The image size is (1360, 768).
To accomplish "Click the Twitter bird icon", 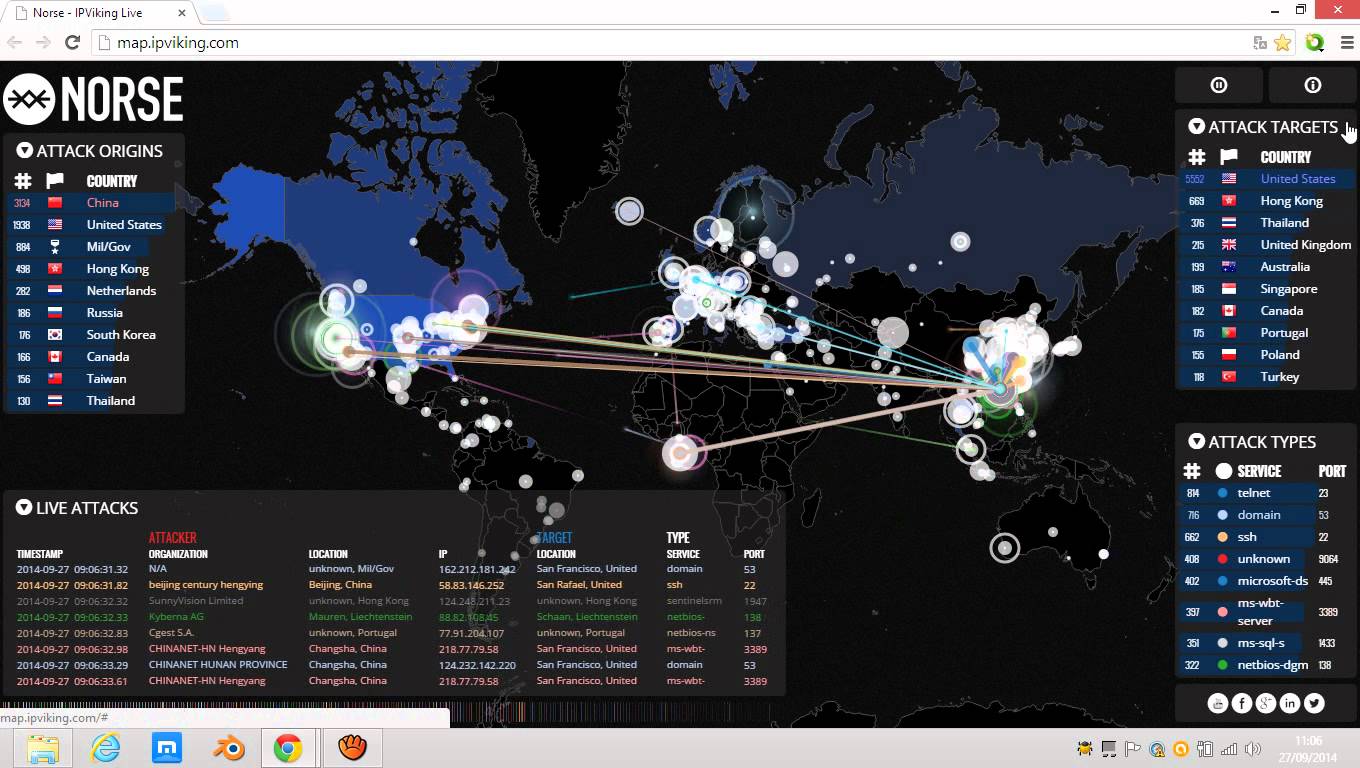I will [1314, 703].
